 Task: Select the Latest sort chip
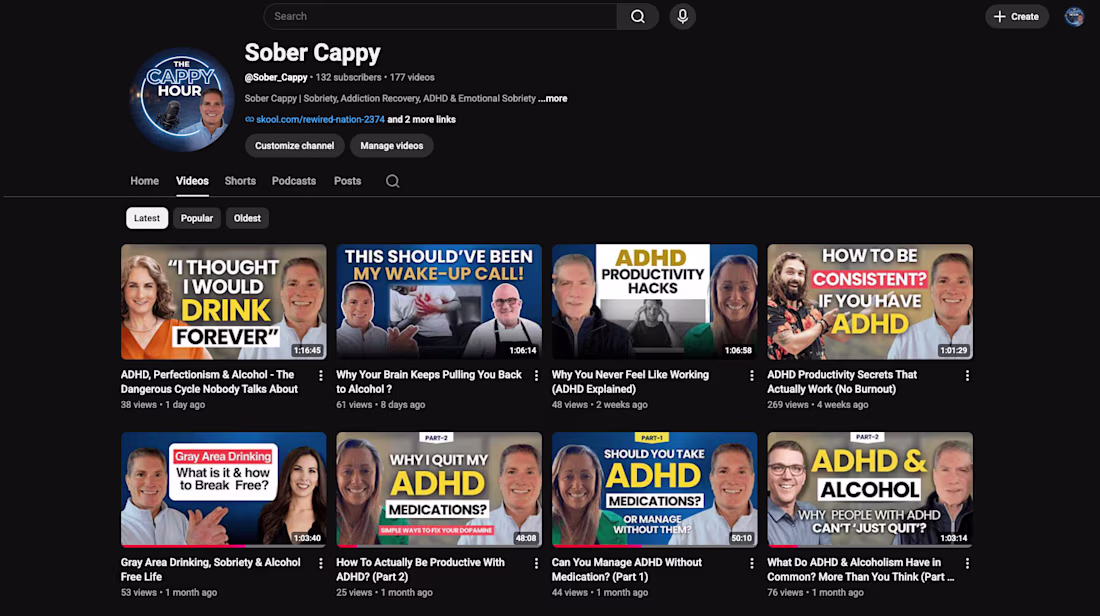click(x=147, y=218)
